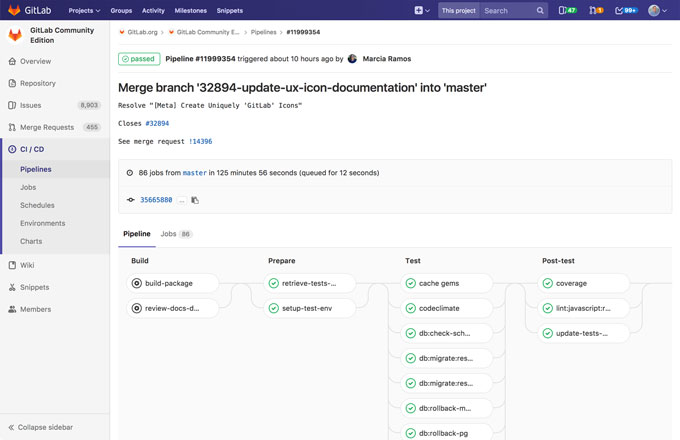680x440 pixels.
Task: Click the coverage job passed icon
Action: [548, 283]
